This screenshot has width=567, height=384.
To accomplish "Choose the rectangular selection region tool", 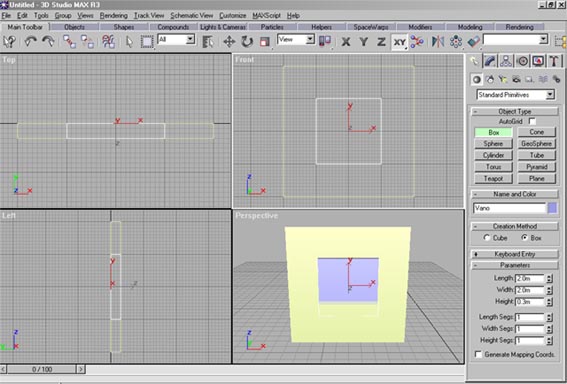I will point(147,42).
